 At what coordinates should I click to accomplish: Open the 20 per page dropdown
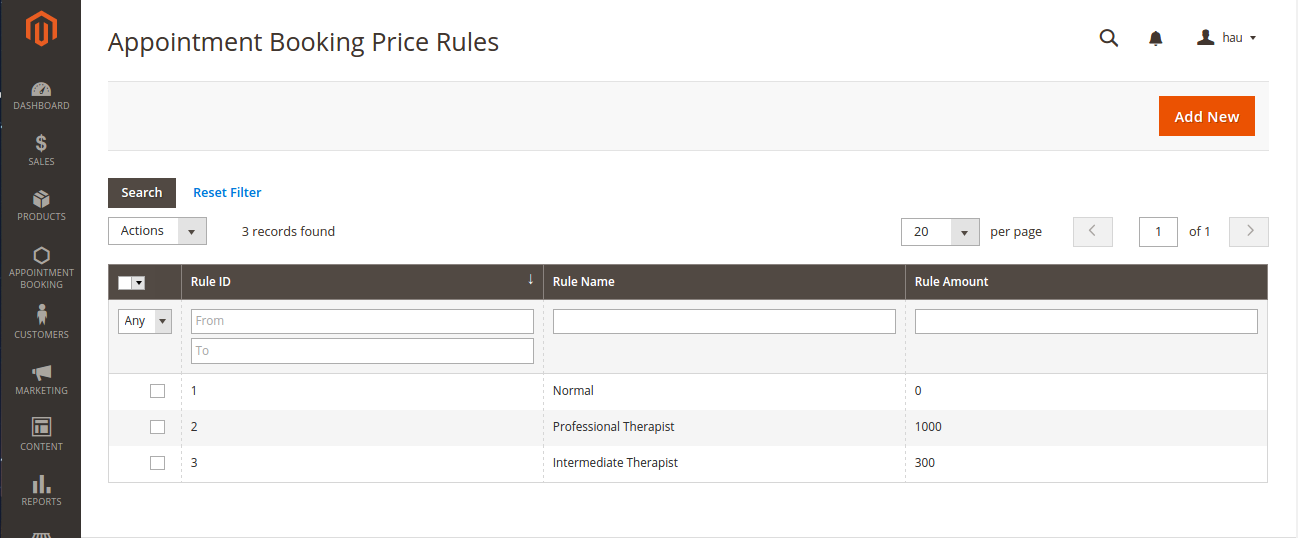[940, 232]
